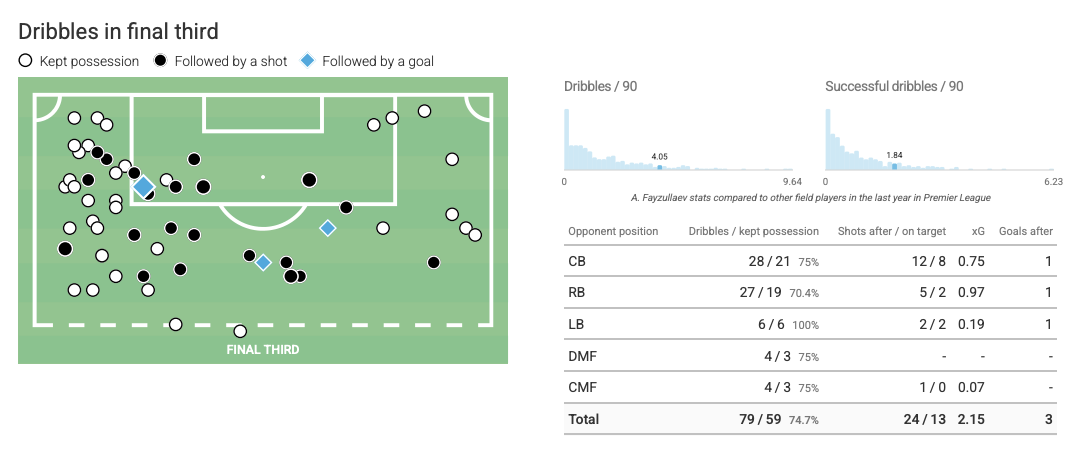Select the goal diamond right of the penalty arc
Screen dimensions: 1080x450
pos(327,228)
